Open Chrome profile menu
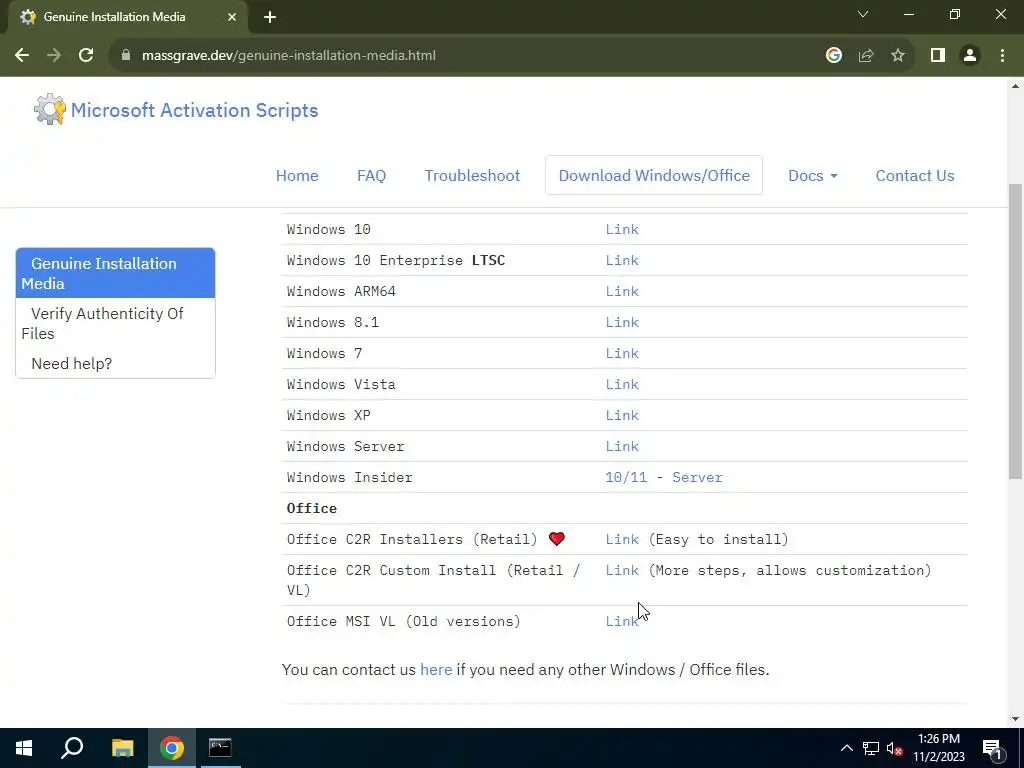This screenshot has width=1024, height=768. pyautogui.click(x=970, y=56)
